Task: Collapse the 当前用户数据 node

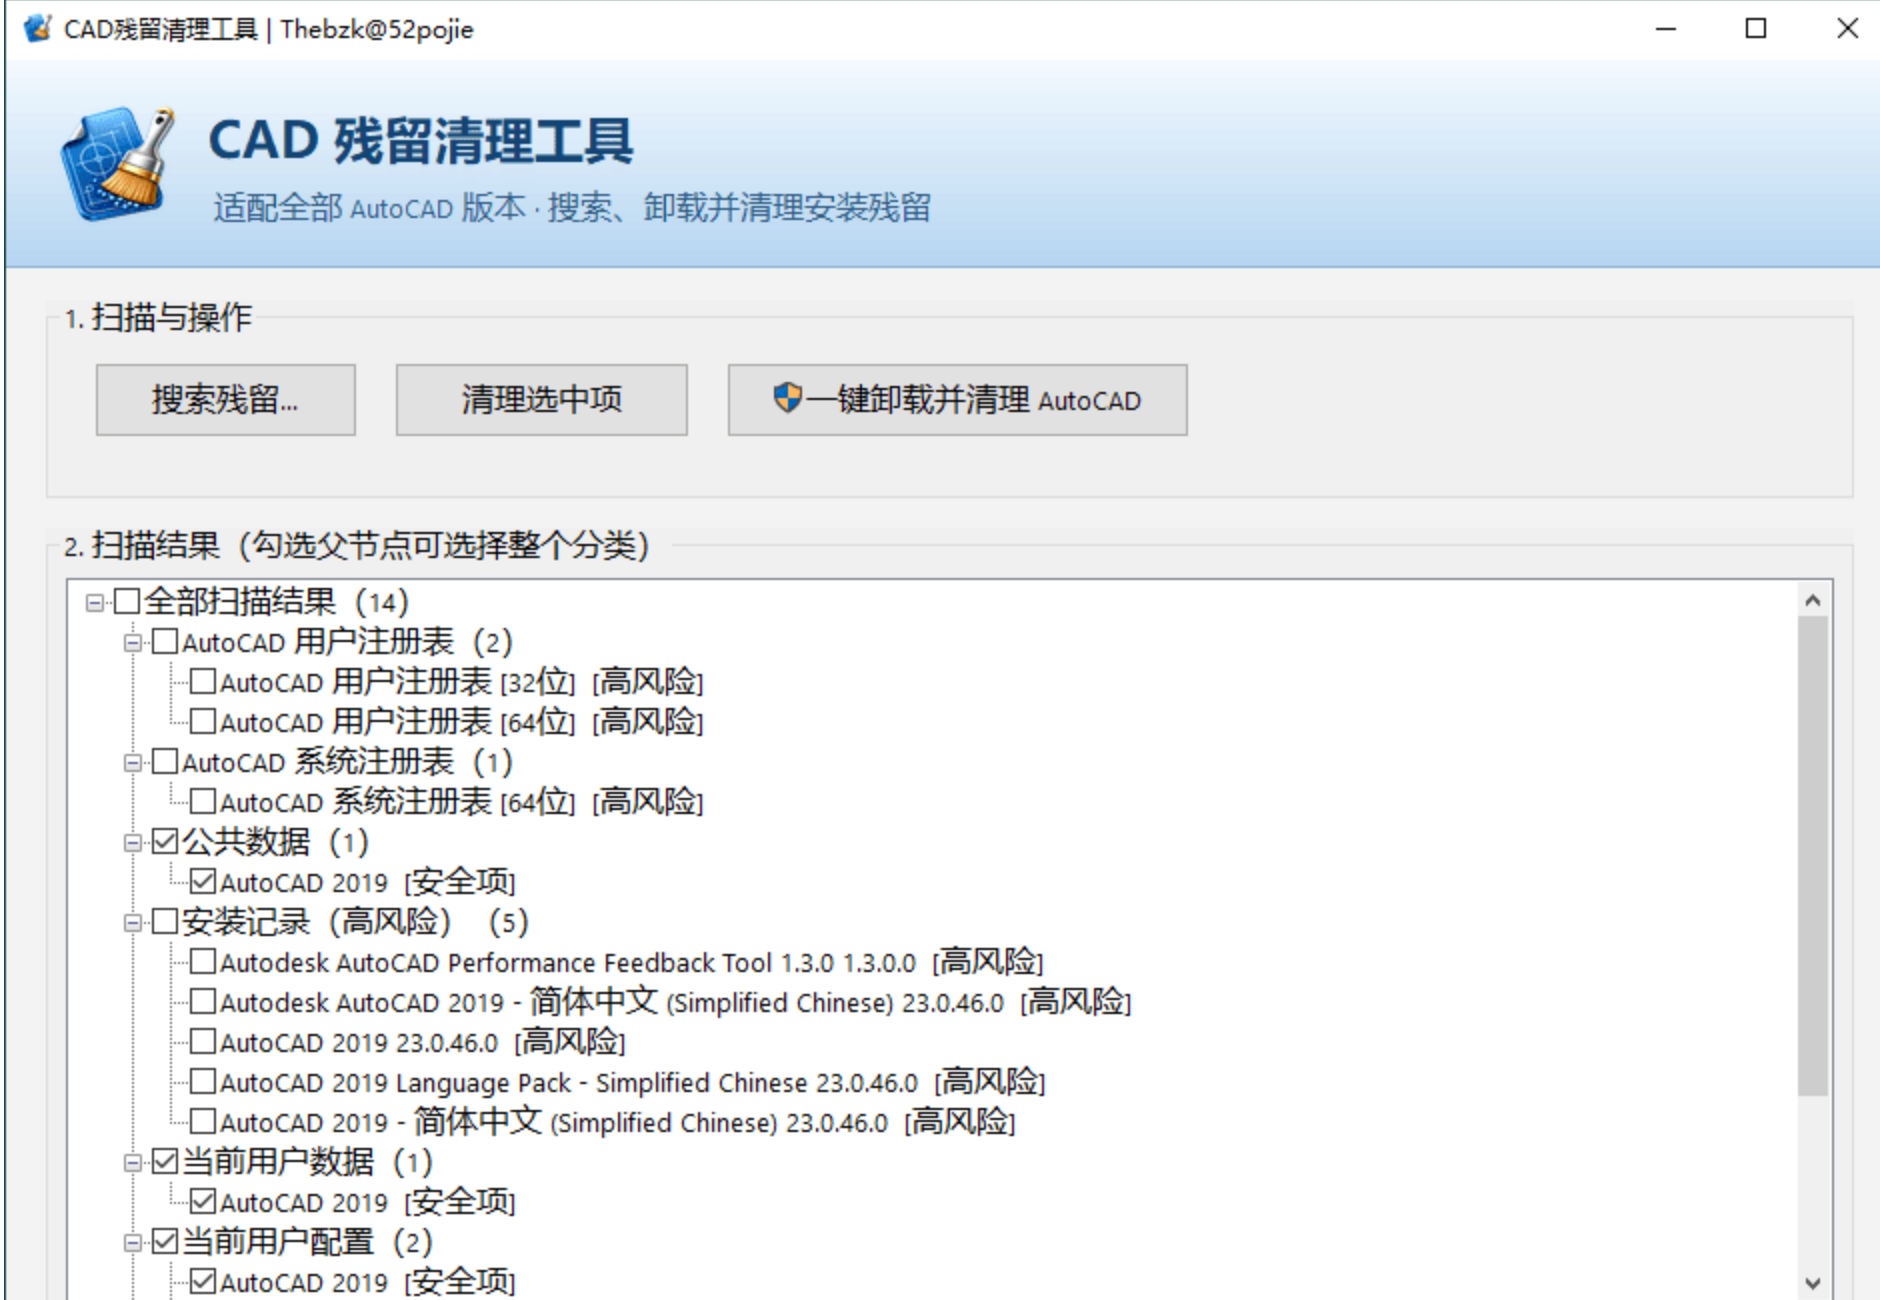Action: click(132, 1163)
